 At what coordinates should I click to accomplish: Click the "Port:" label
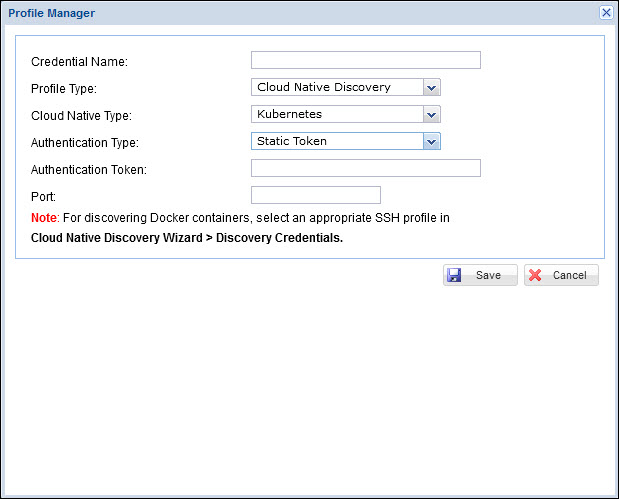(x=43, y=197)
